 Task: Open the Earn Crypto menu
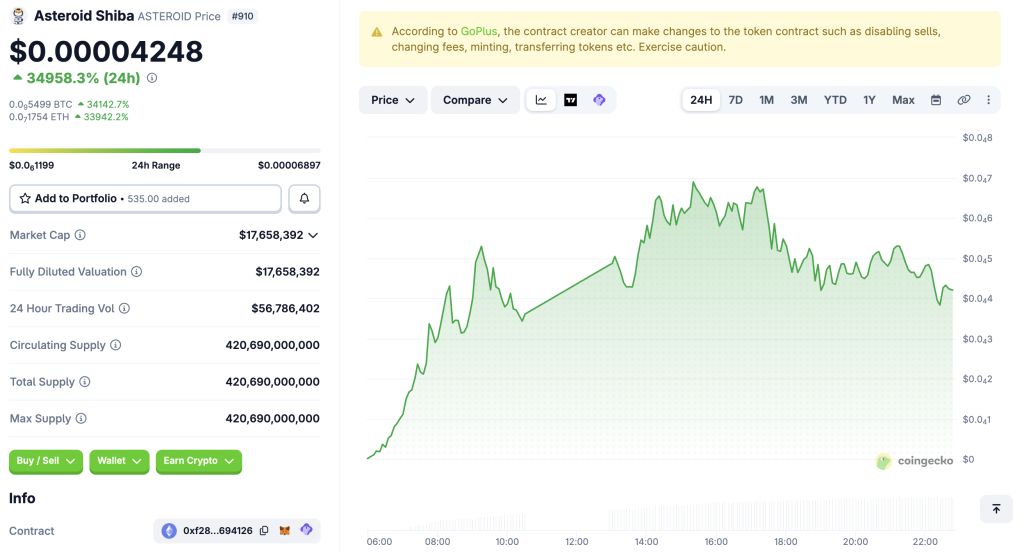point(199,461)
